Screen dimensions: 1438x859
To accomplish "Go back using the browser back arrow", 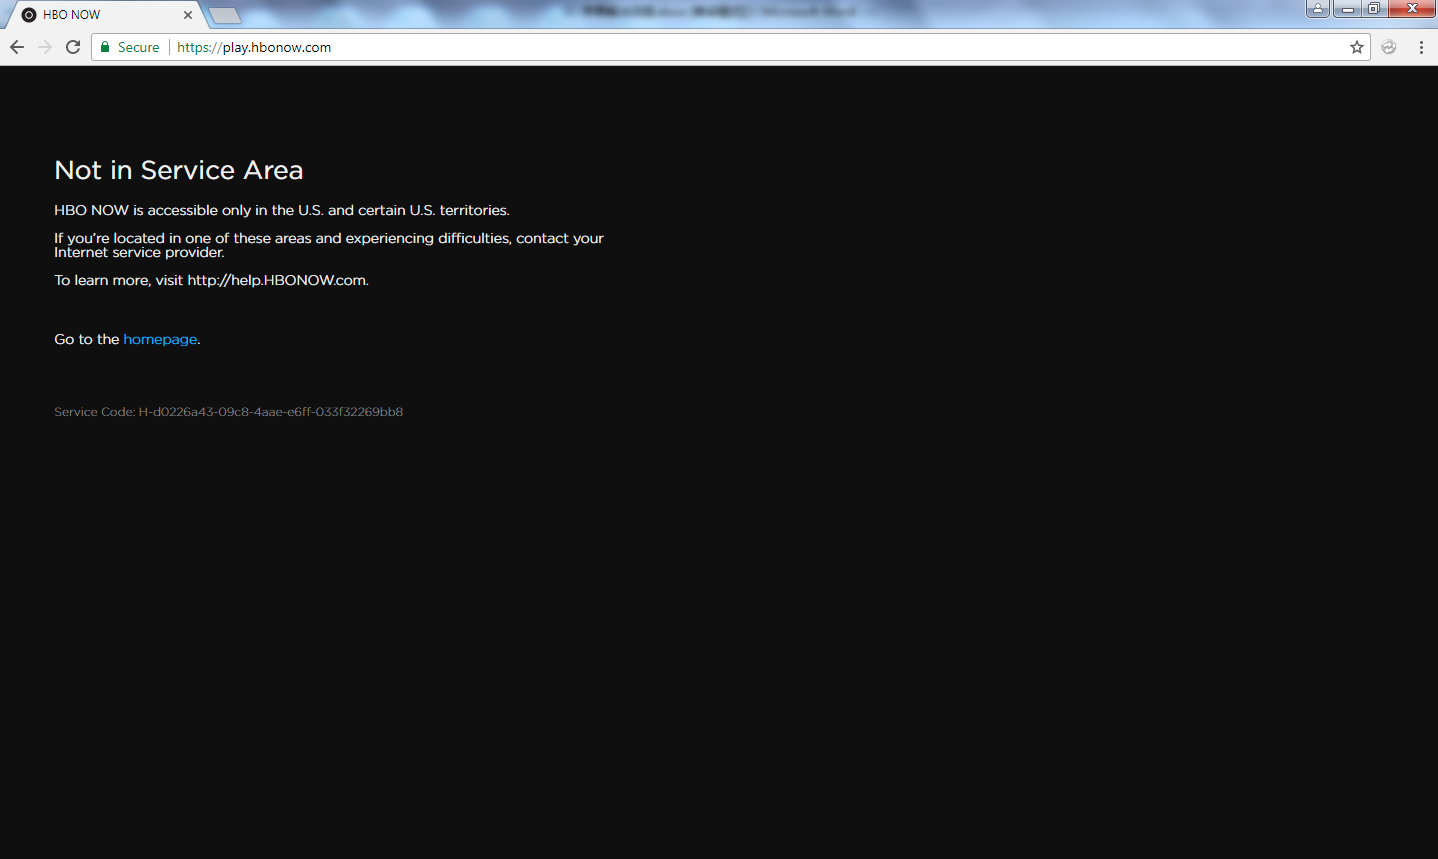I will [x=17, y=47].
